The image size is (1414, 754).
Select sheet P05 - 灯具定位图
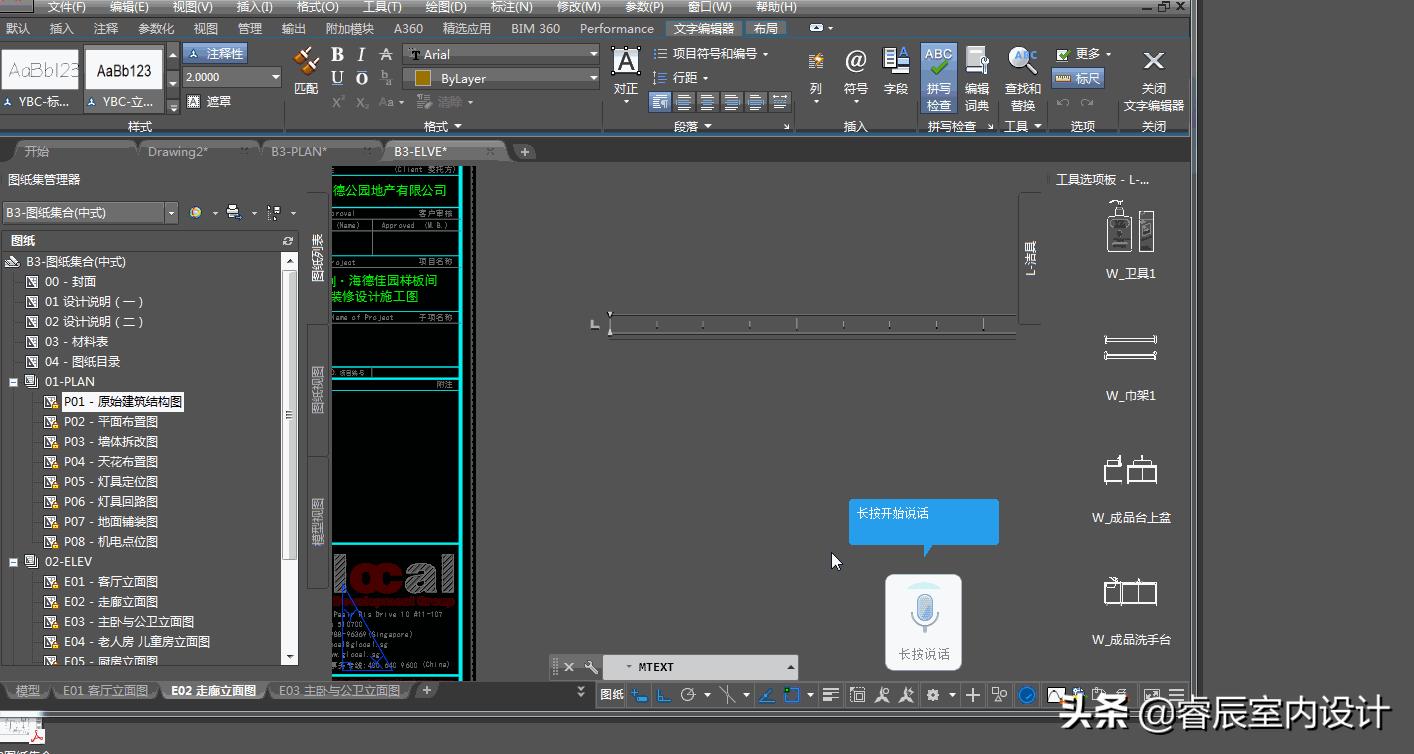pyautogui.click(x=110, y=482)
